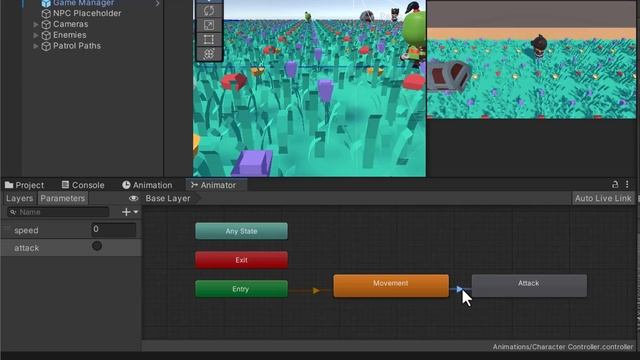Open the Layers tab in Animator
Image resolution: width=640 pixels, height=360 pixels.
pos(20,198)
